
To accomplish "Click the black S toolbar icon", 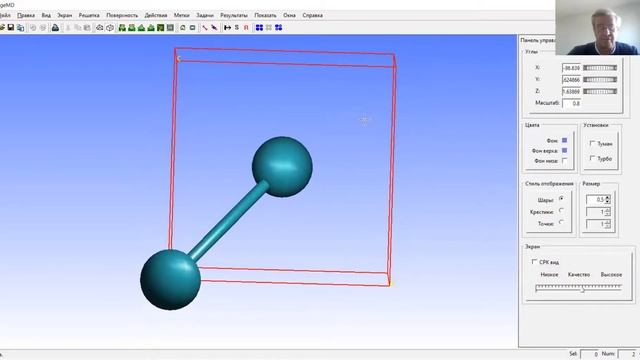I will click(237, 27).
